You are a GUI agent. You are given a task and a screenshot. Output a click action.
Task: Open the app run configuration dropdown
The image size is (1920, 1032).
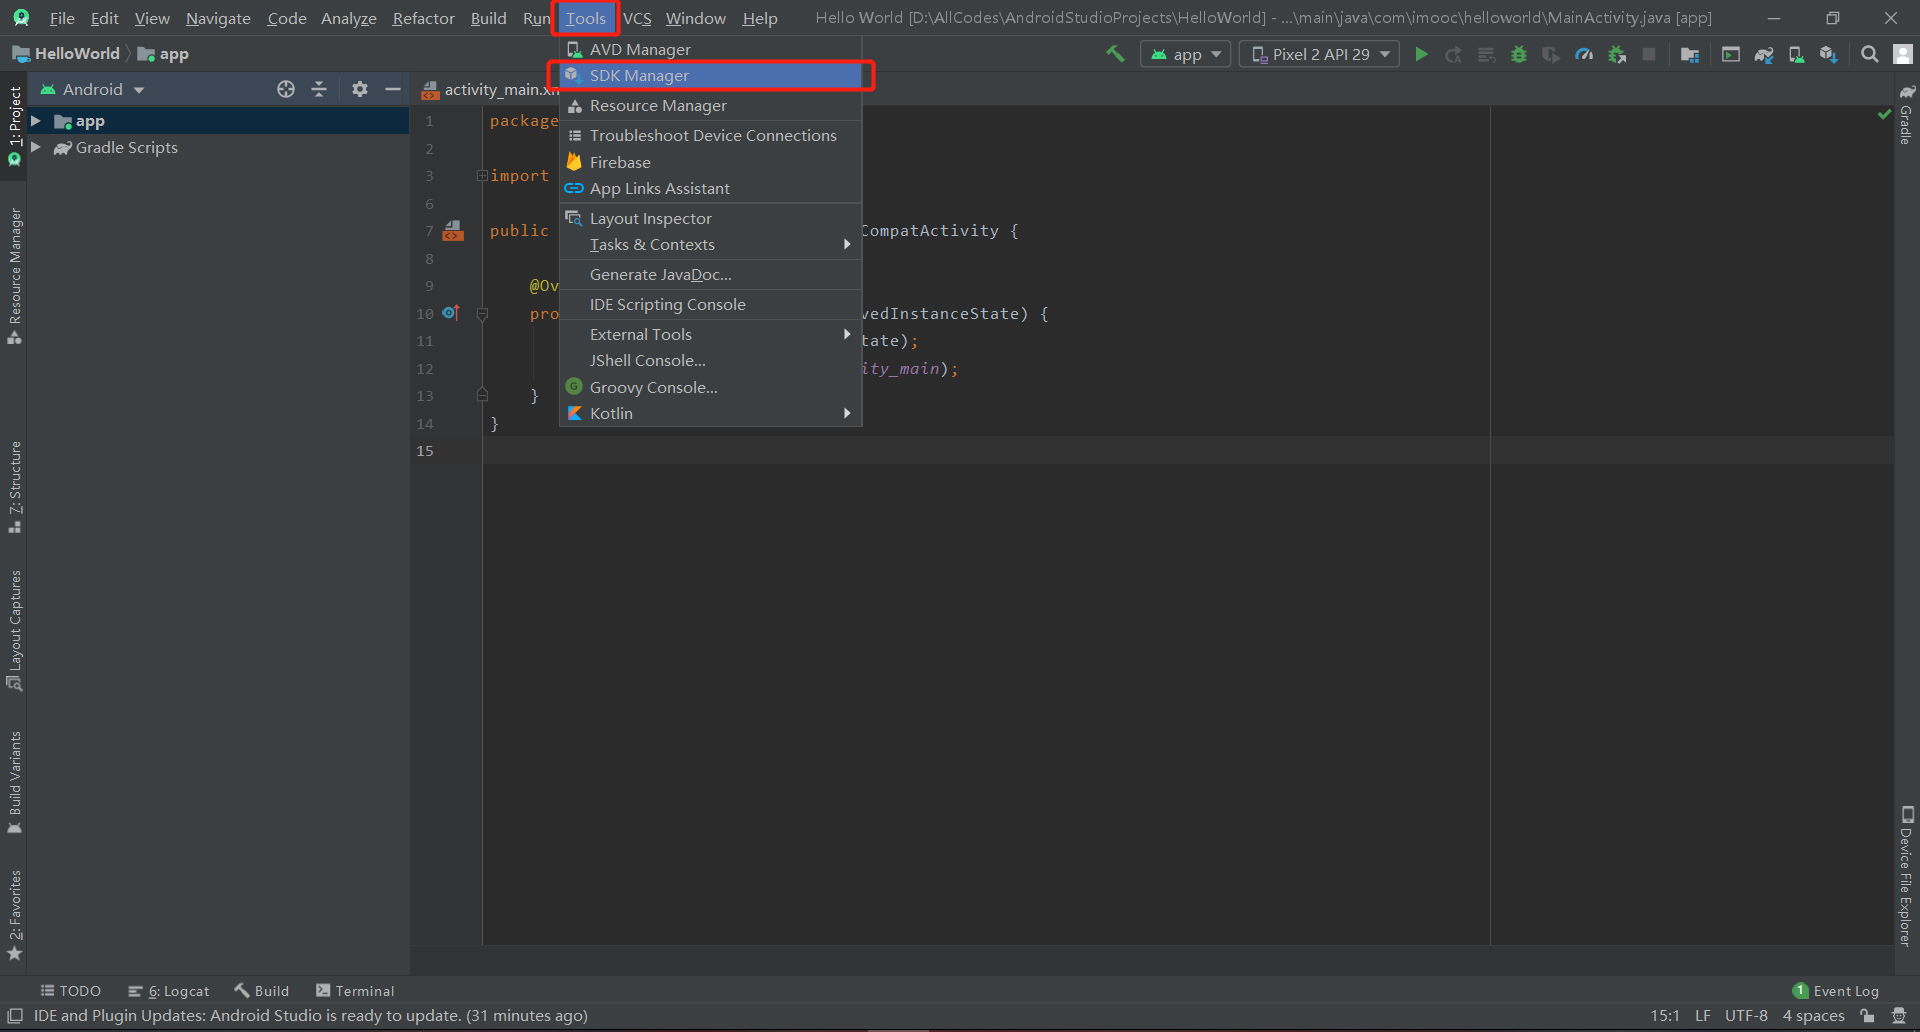[1186, 54]
